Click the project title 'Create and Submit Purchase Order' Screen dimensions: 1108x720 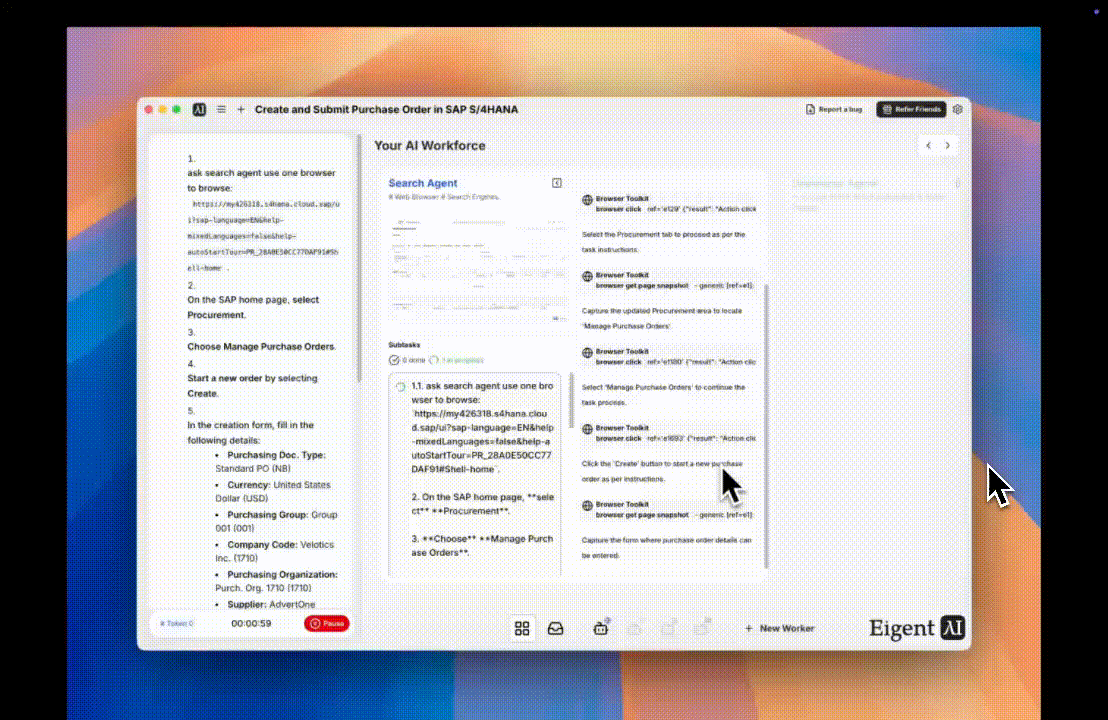[386, 110]
